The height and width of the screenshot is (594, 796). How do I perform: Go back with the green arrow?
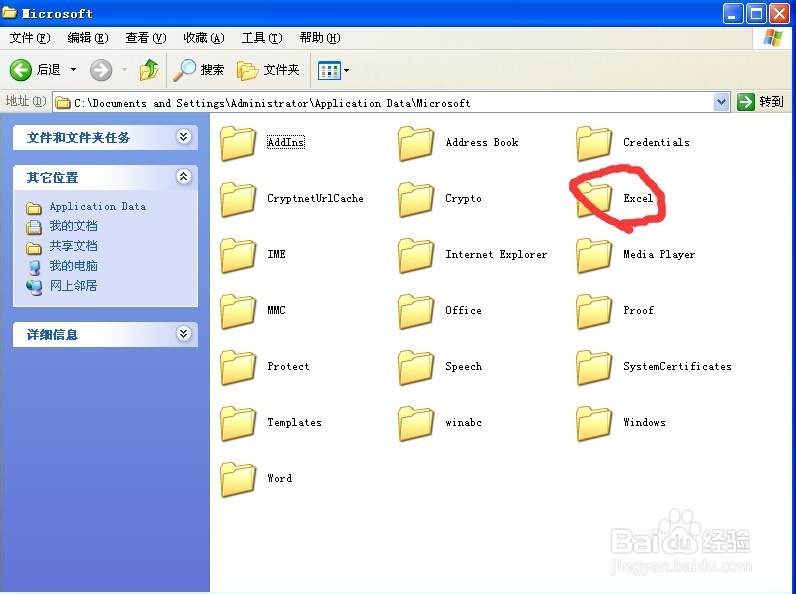pyautogui.click(x=21, y=70)
